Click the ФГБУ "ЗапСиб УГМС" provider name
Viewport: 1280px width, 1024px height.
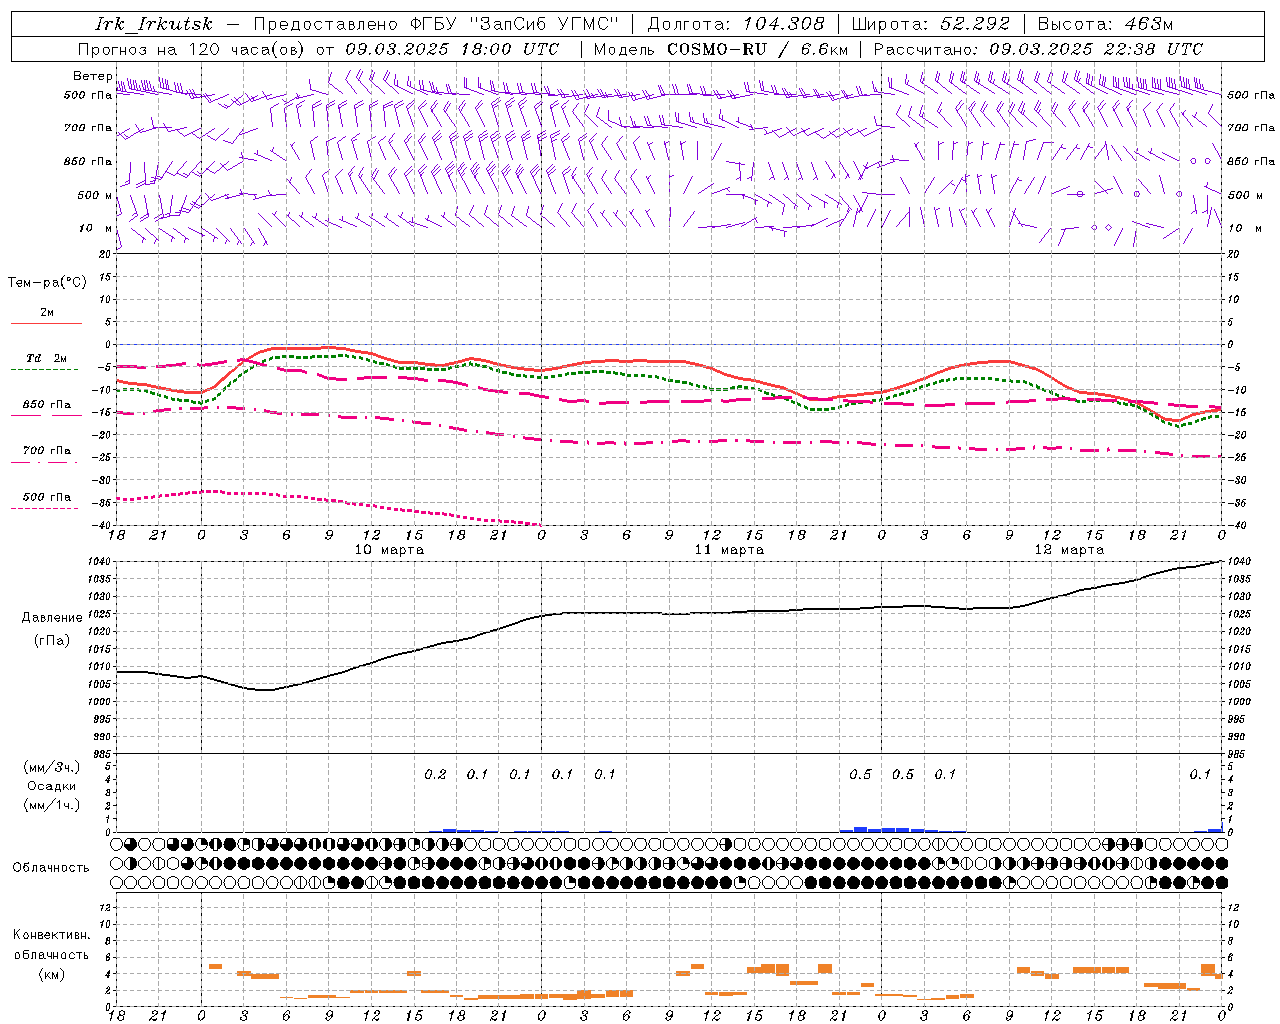[515, 24]
